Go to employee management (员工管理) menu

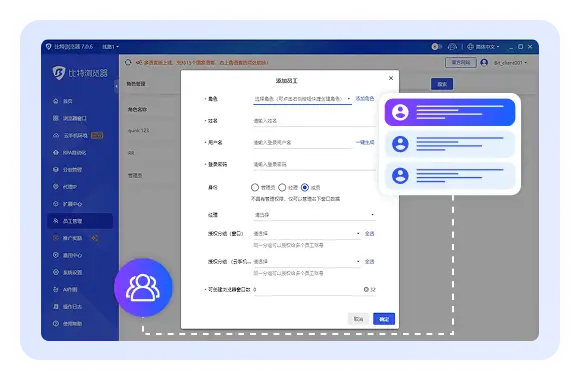point(80,221)
